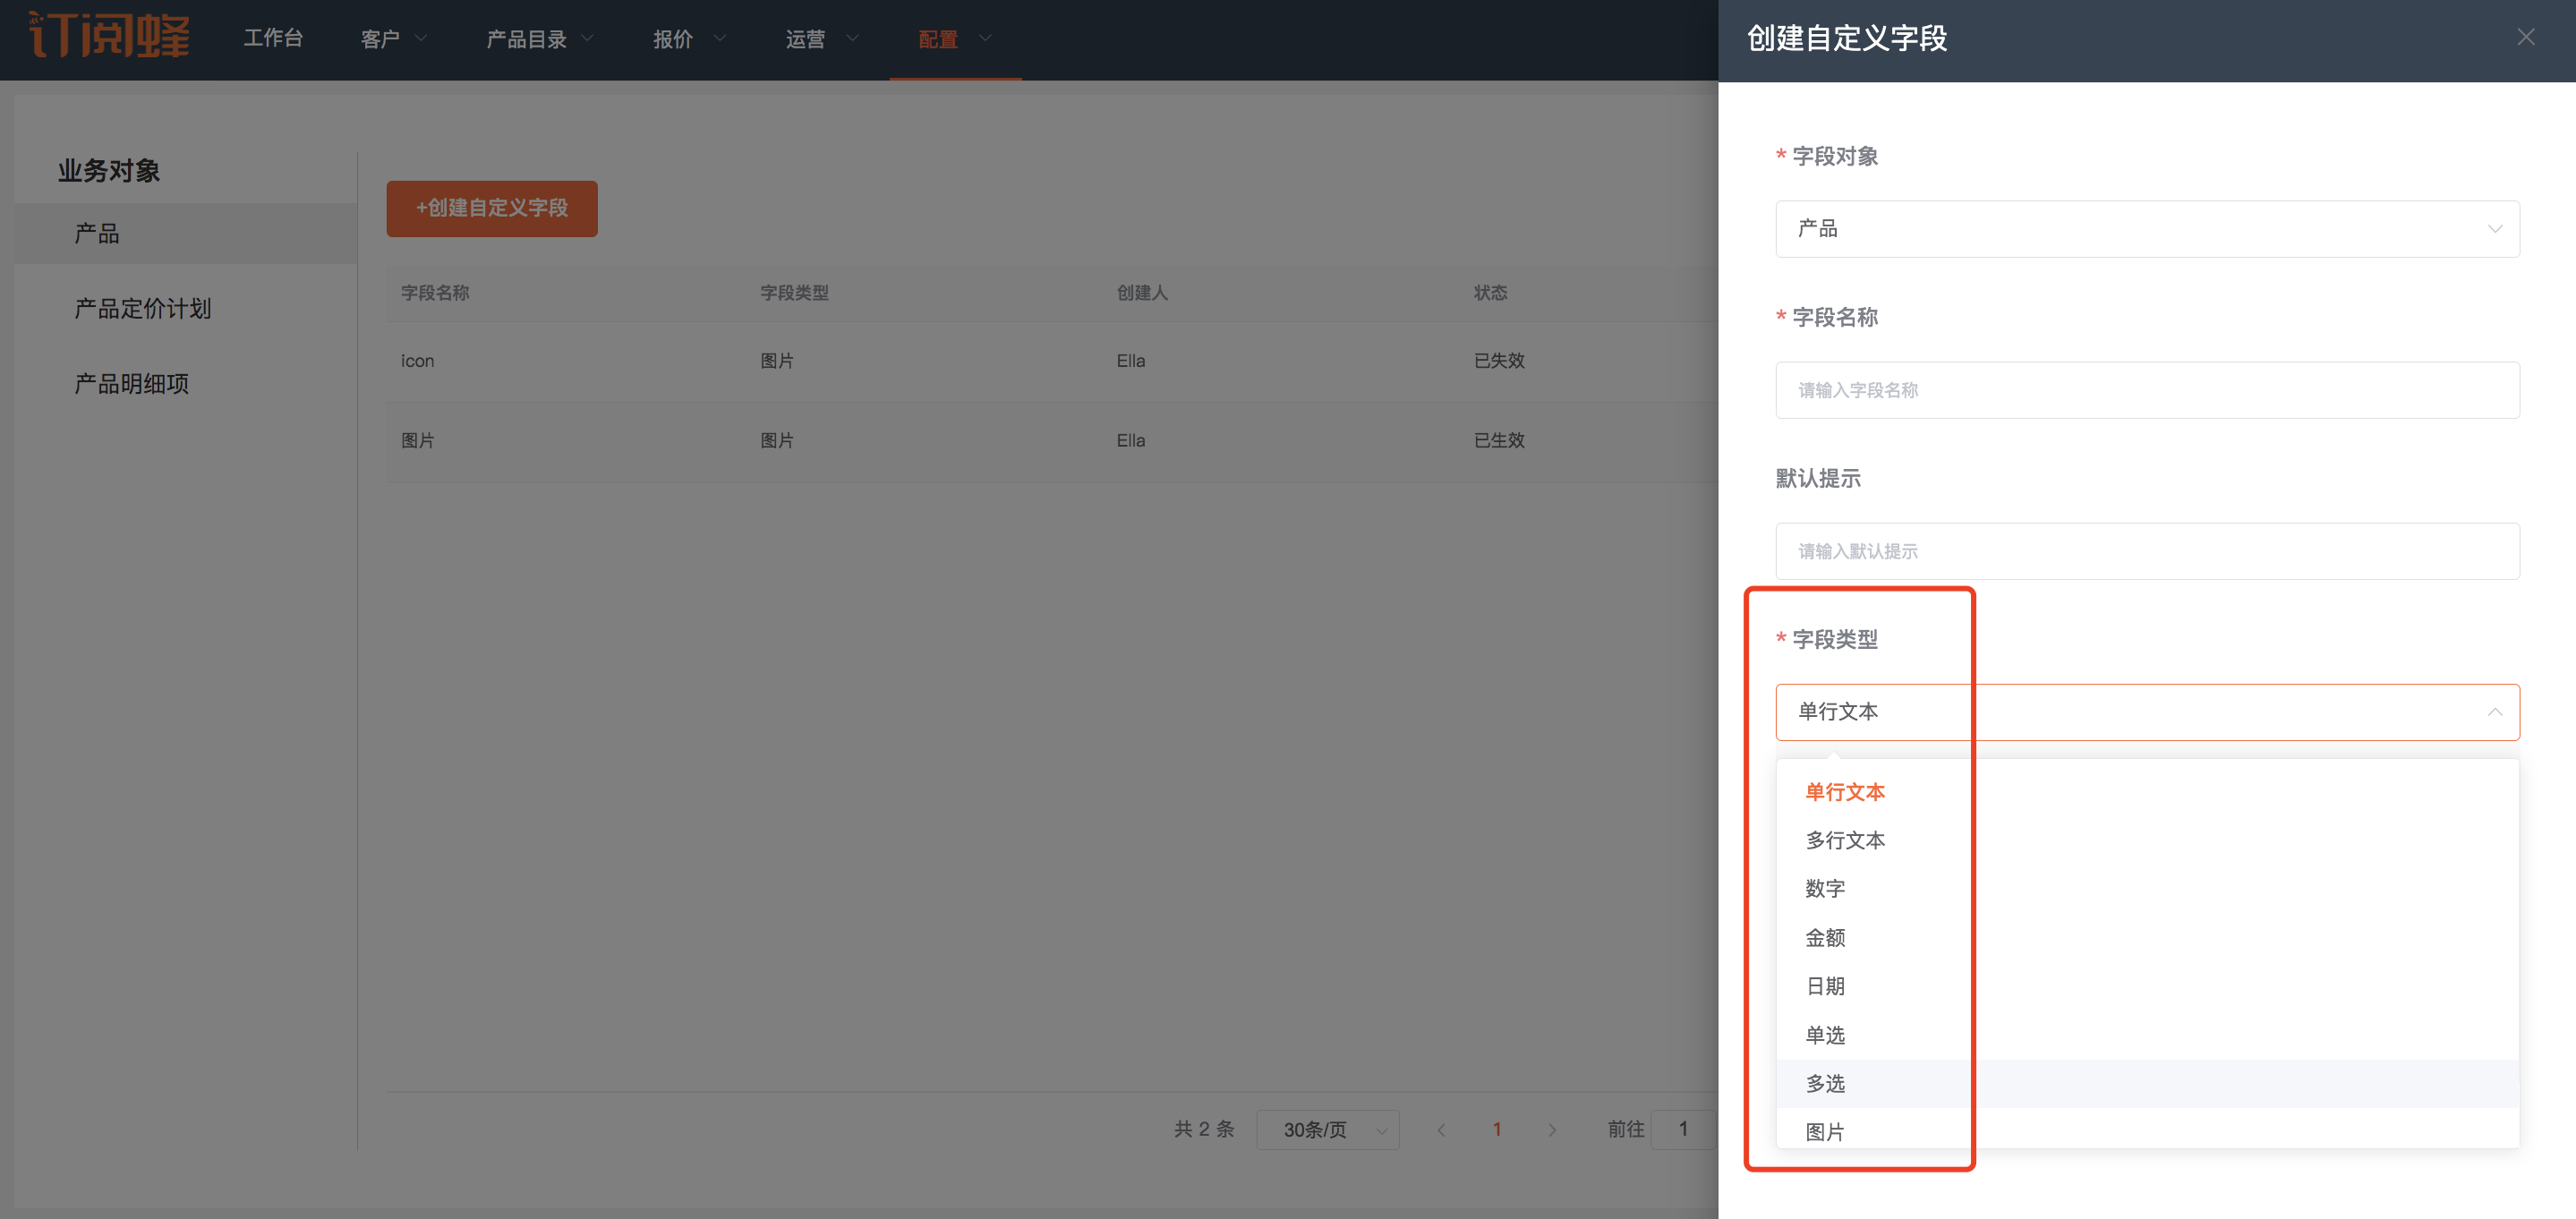Go to next page arrow
This screenshot has height=1219, width=2576.
pos(1551,1130)
